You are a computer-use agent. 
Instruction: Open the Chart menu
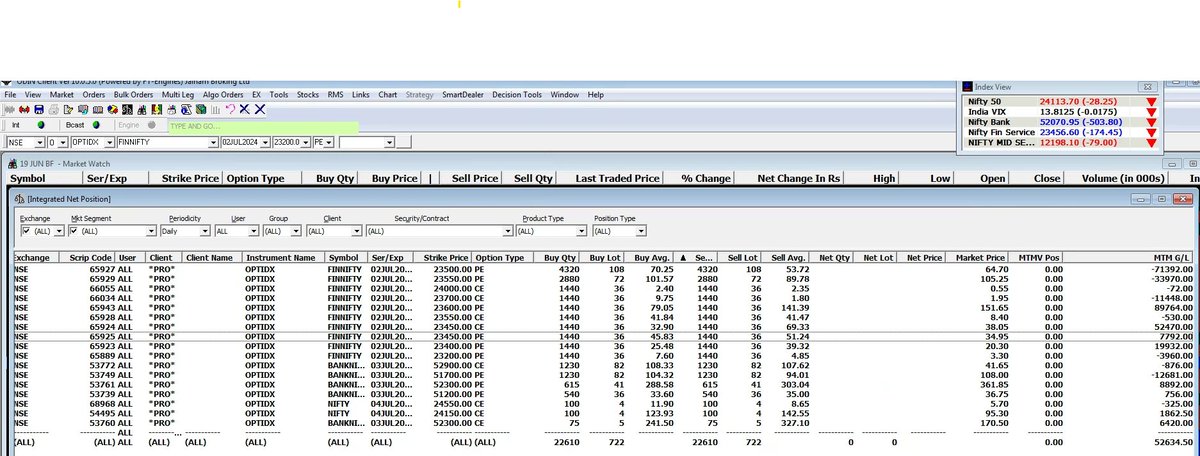coord(388,94)
